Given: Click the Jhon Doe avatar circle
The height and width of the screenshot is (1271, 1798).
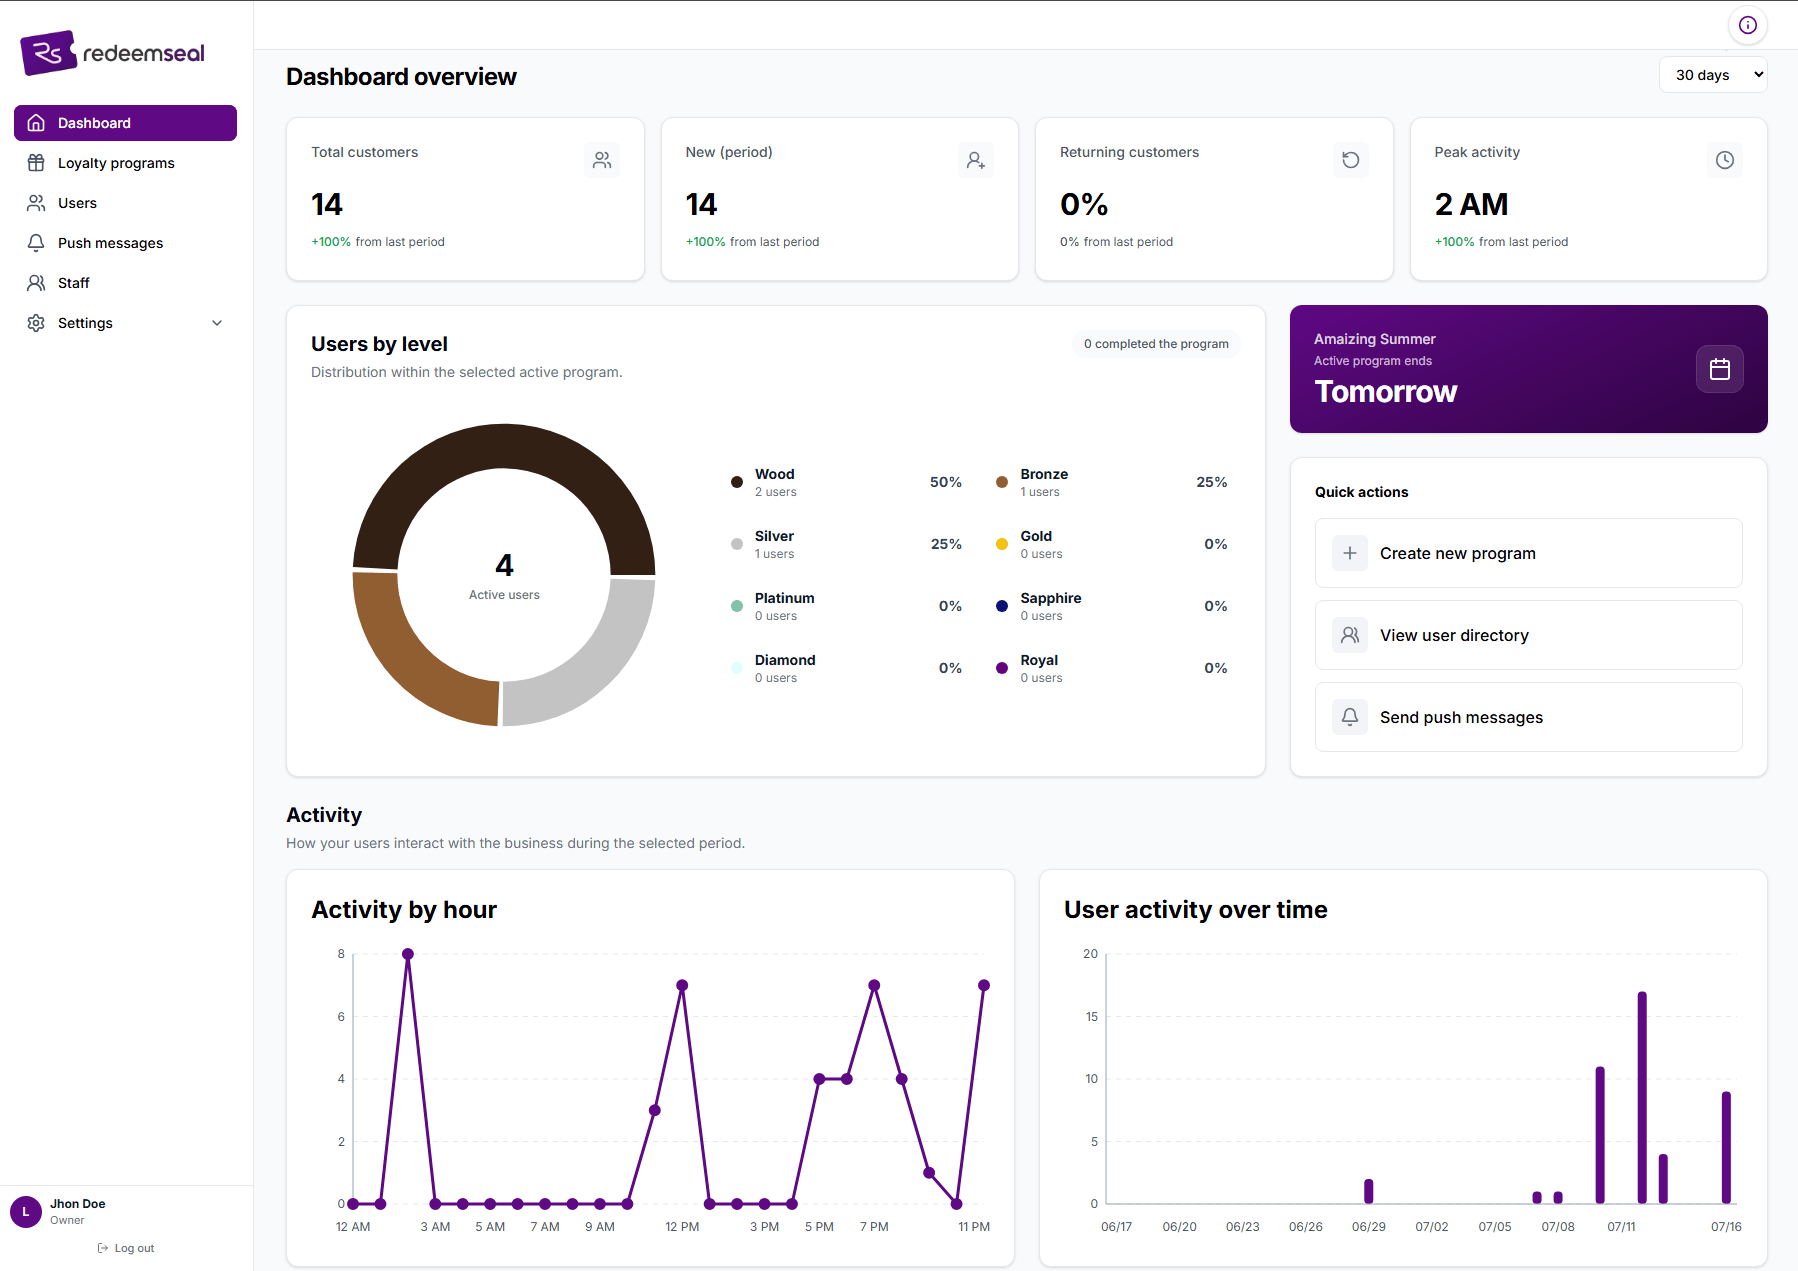Looking at the screenshot, I should (x=26, y=1212).
